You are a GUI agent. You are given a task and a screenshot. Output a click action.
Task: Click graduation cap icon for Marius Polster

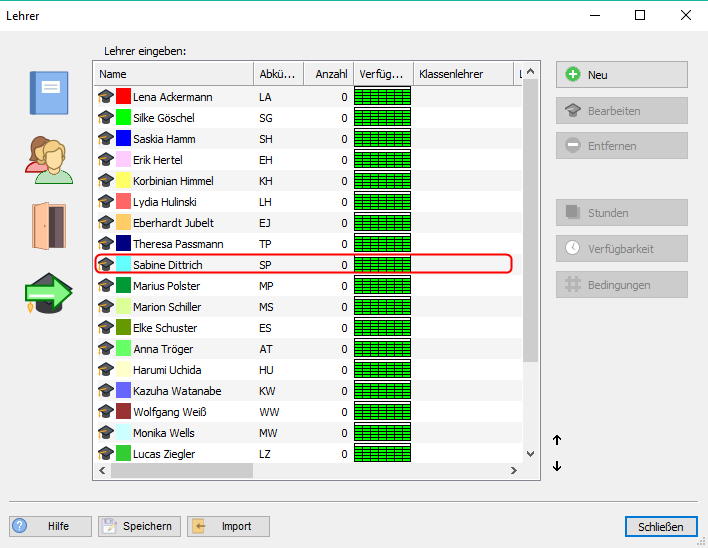tap(106, 285)
